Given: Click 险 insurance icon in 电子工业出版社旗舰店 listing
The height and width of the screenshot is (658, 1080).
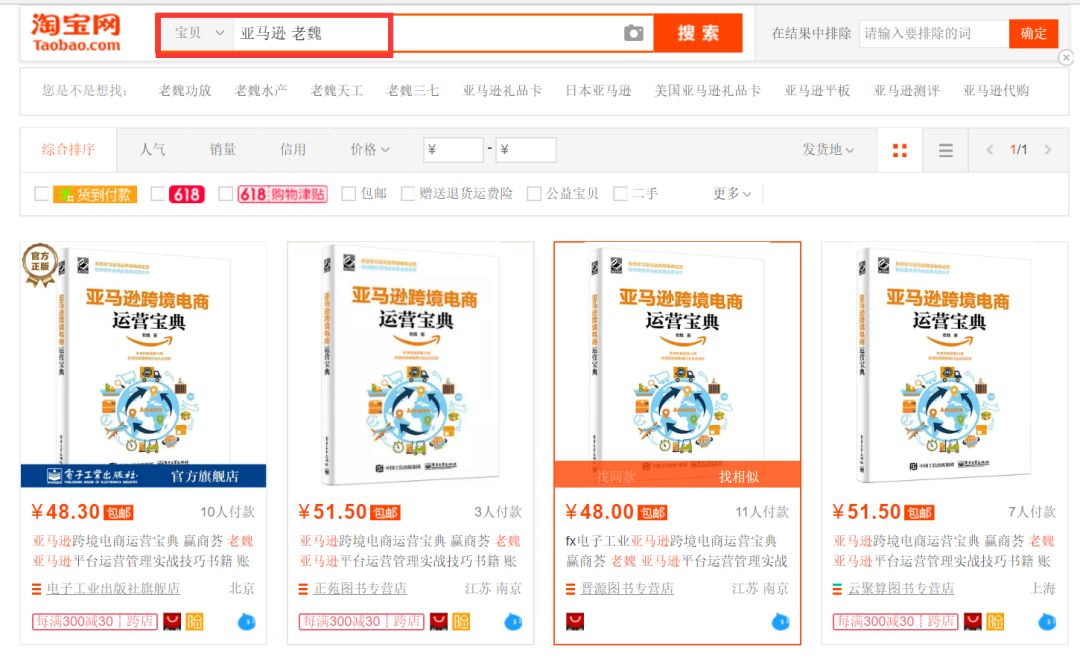Looking at the screenshot, I should click(x=195, y=622).
